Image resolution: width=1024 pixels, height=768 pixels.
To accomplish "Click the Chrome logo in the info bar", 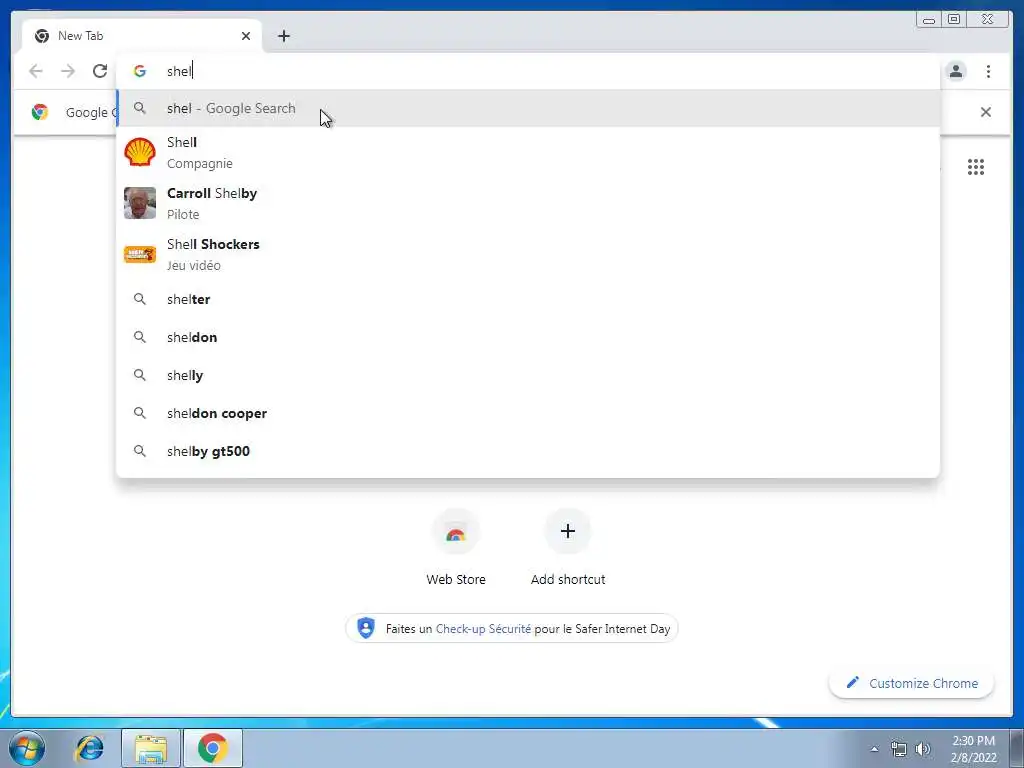I will [40, 112].
